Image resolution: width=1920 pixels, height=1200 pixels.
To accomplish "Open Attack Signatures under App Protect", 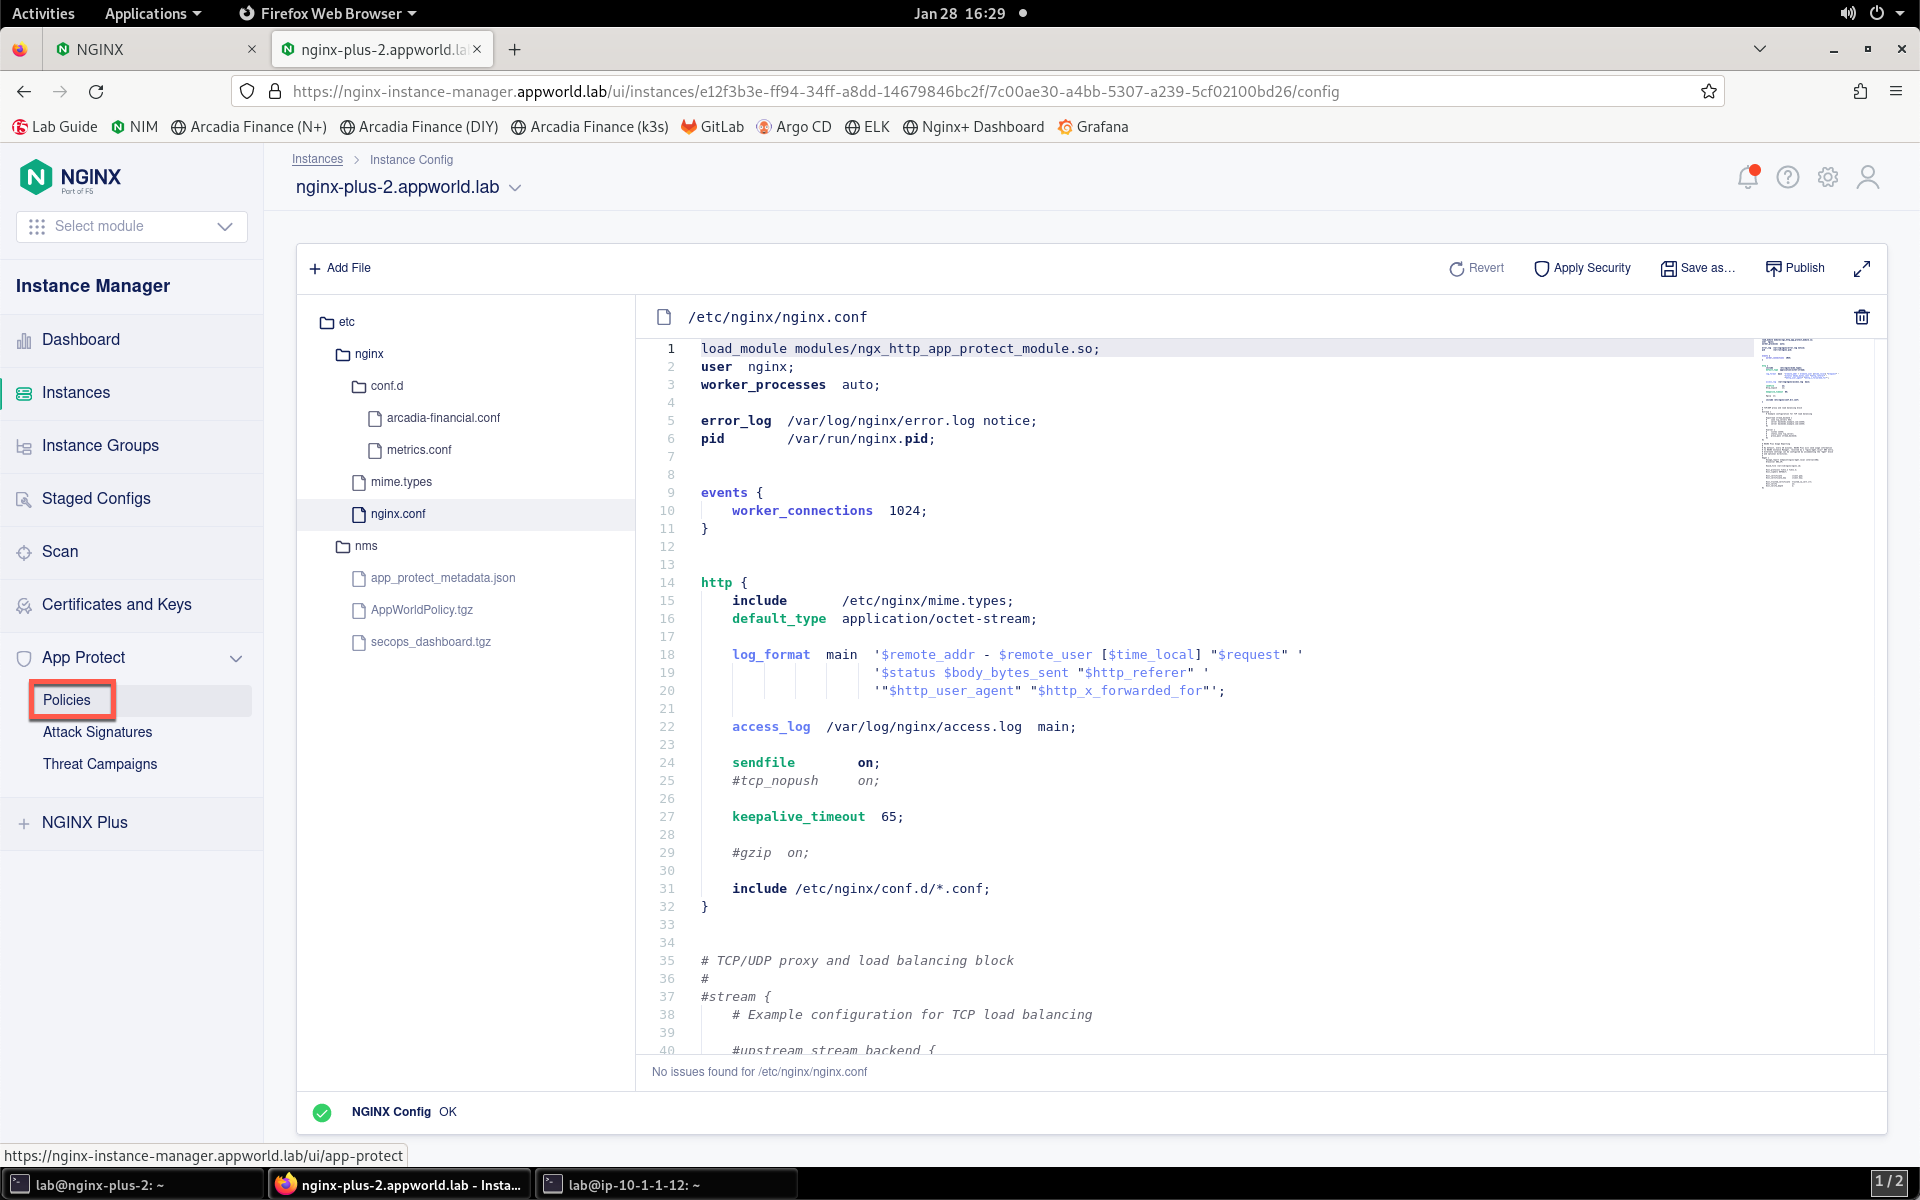I will point(98,732).
